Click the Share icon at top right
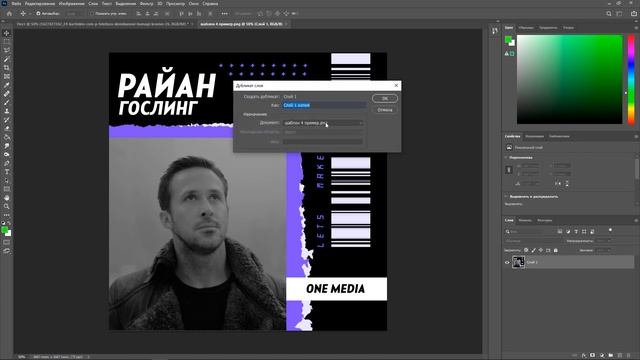Image resolution: width=640 pixels, height=360 pixels. (633, 13)
